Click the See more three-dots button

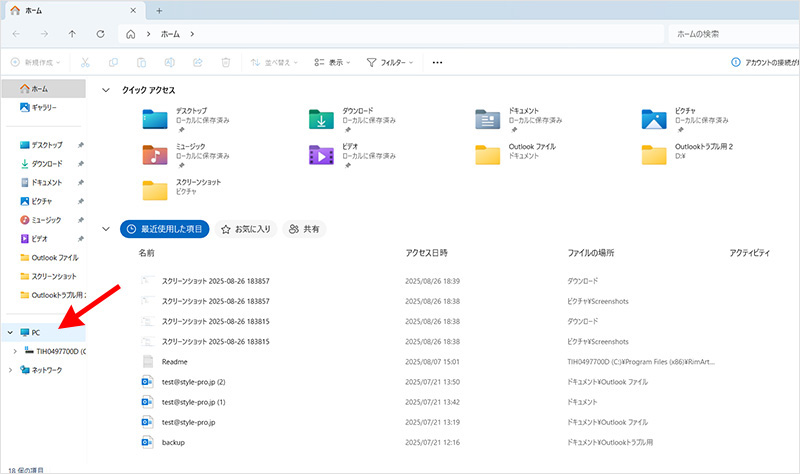(x=437, y=62)
